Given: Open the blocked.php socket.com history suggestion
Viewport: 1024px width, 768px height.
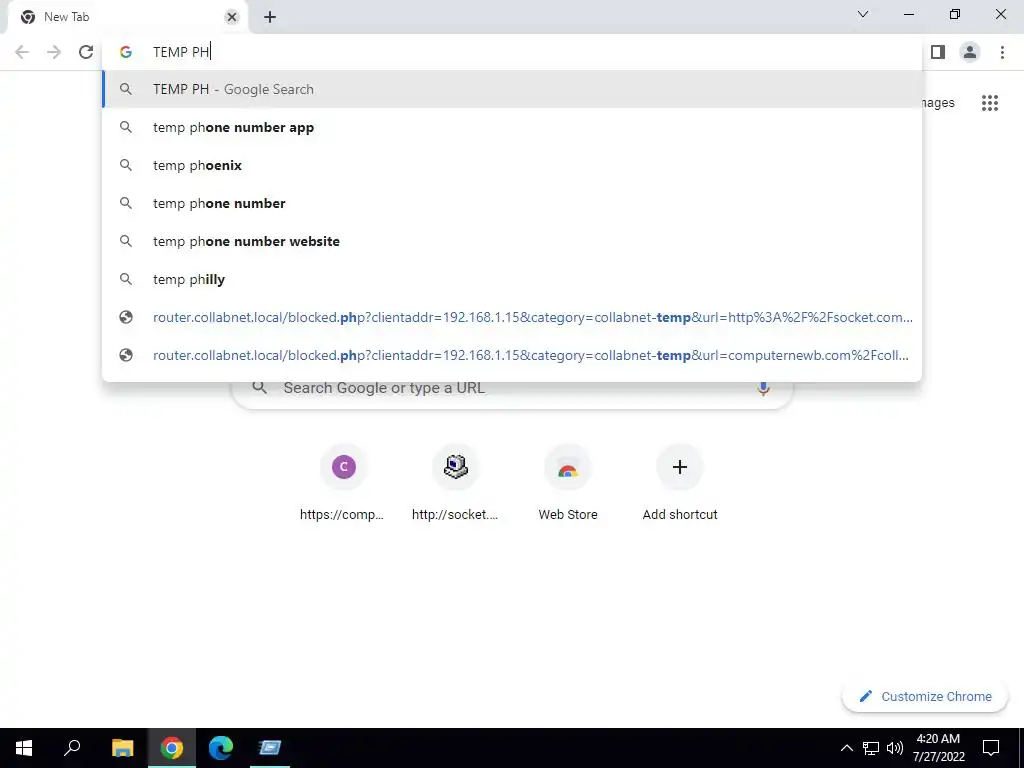Looking at the screenshot, I should (x=512, y=317).
